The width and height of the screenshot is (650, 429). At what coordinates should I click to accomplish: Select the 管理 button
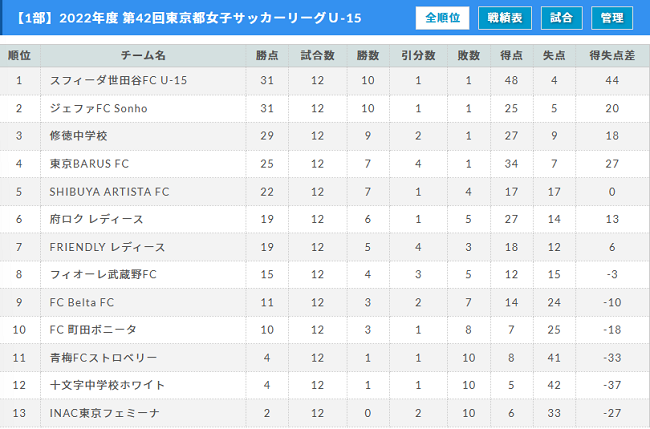(x=612, y=18)
